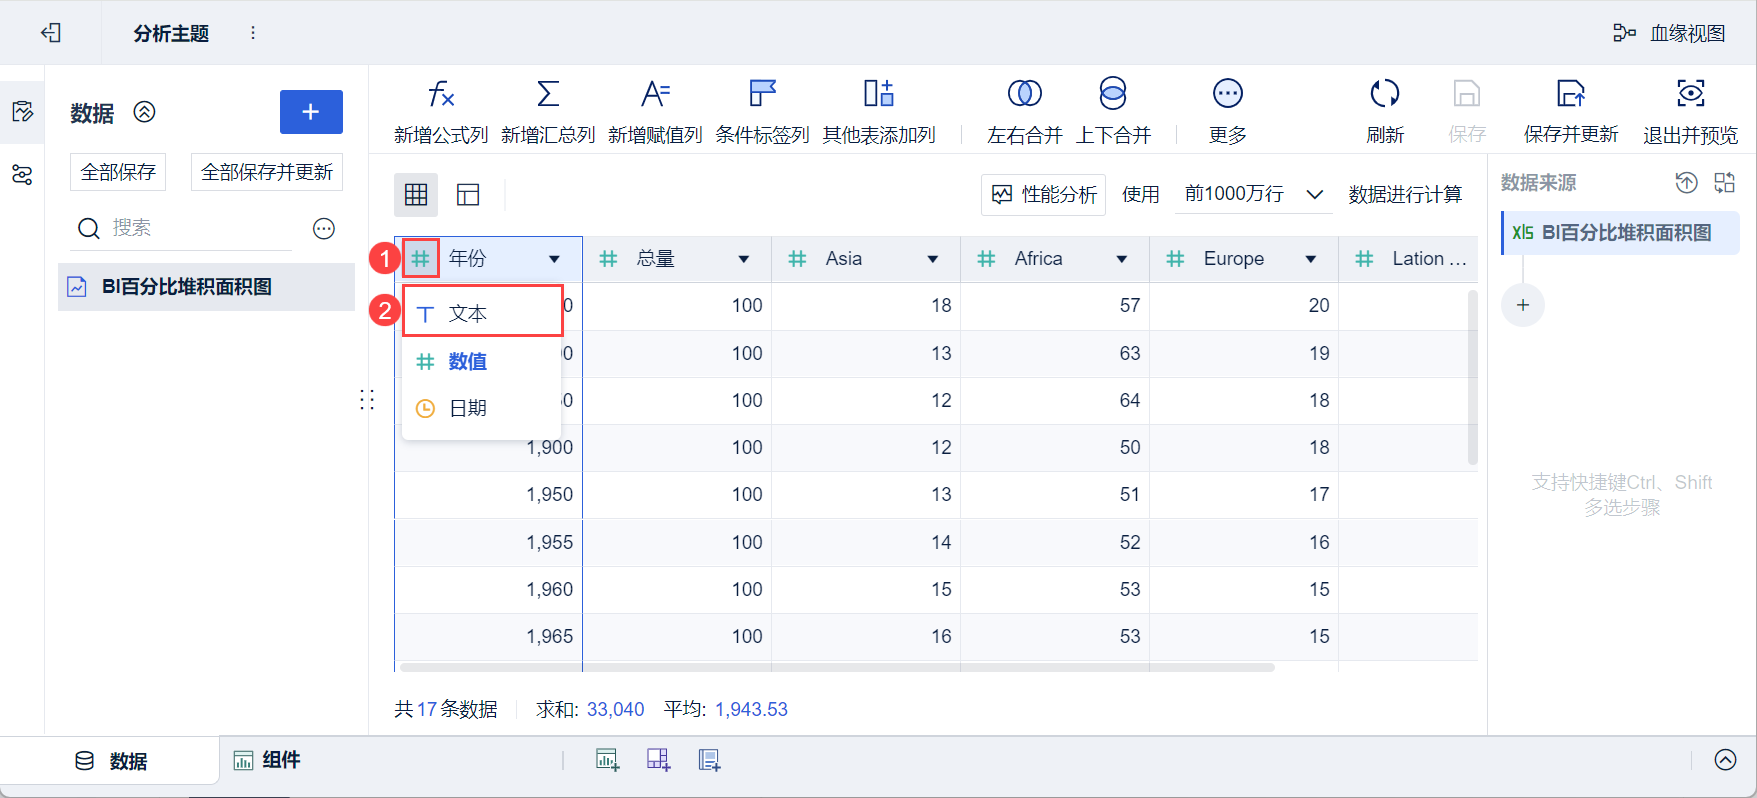Open 更多 toolbar options
This screenshot has height=798, width=1757.
(x=1227, y=111)
